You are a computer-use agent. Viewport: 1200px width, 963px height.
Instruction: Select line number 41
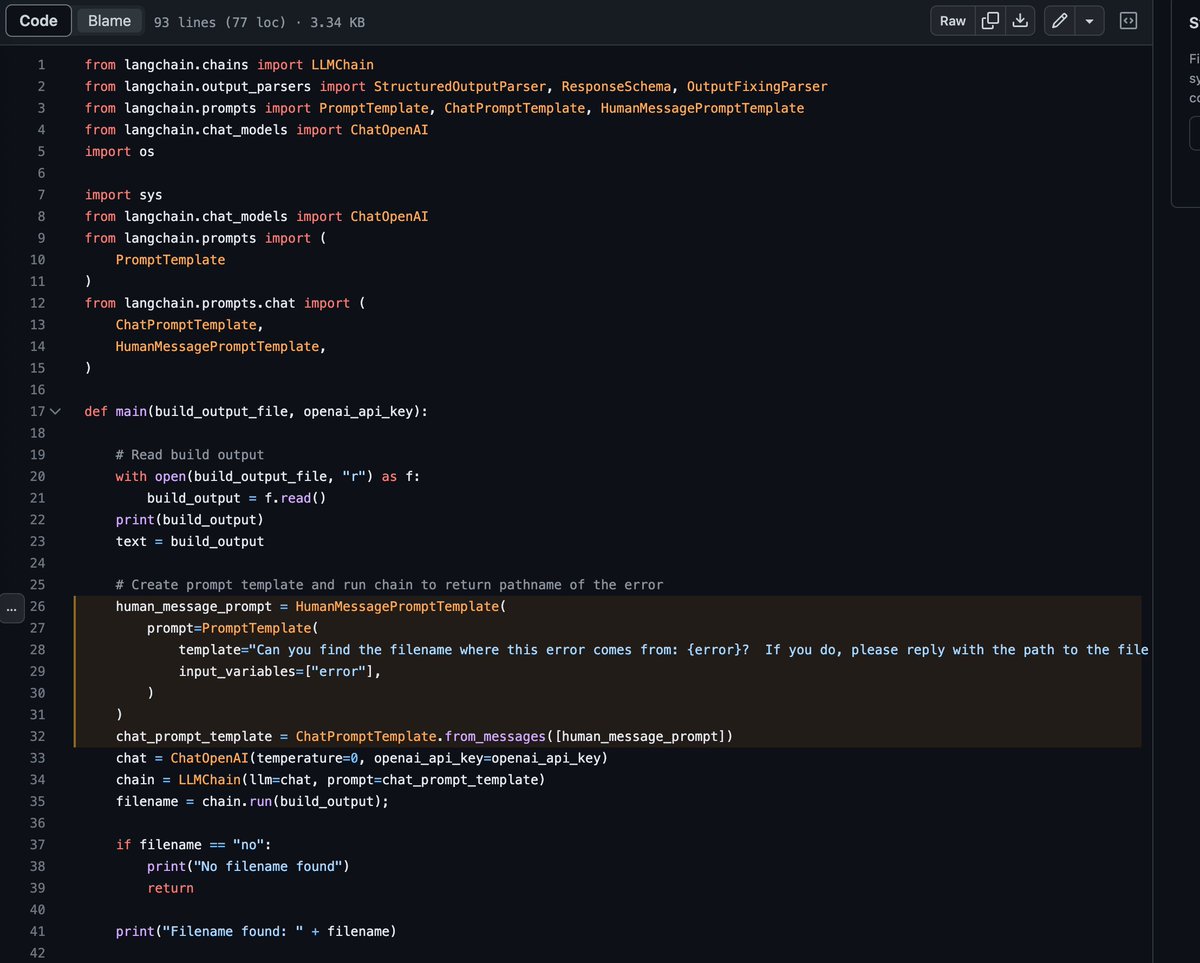(38, 931)
